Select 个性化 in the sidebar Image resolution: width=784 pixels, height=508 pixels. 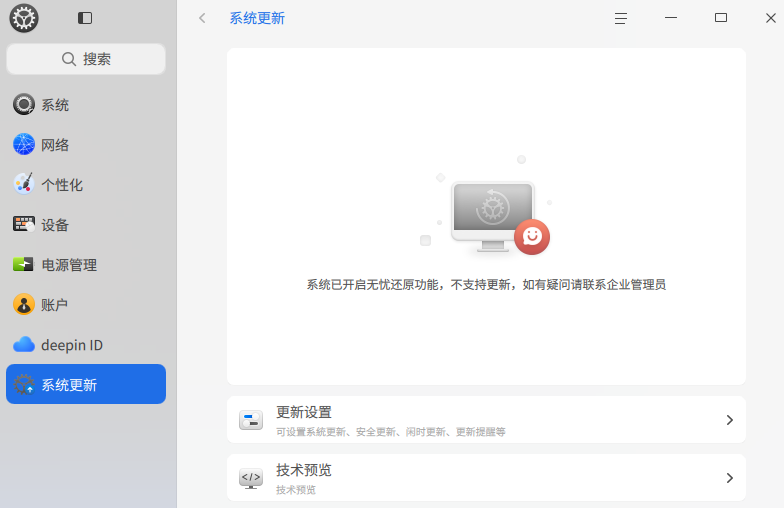click(x=86, y=184)
